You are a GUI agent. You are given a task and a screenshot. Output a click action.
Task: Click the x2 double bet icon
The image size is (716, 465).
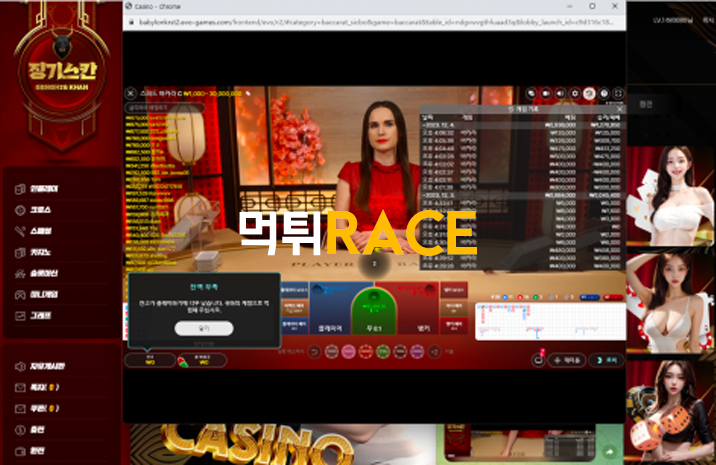pos(435,351)
